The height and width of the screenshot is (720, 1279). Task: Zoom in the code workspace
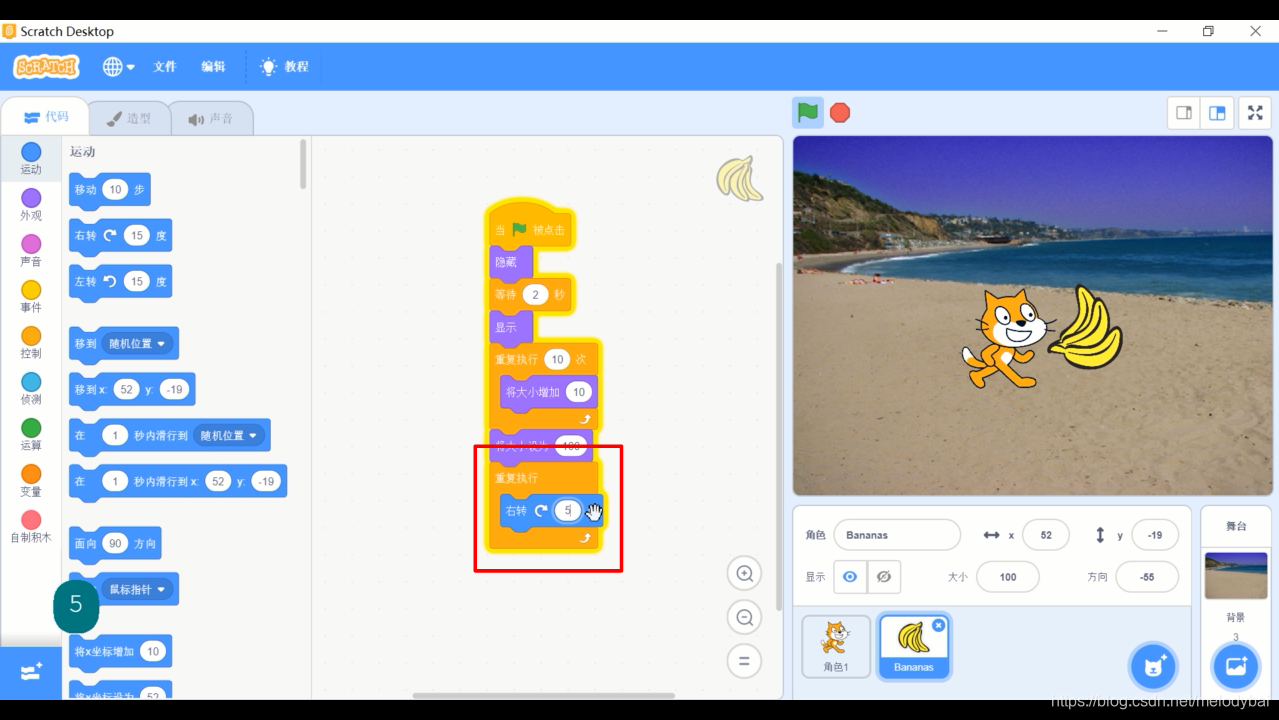pyautogui.click(x=744, y=573)
